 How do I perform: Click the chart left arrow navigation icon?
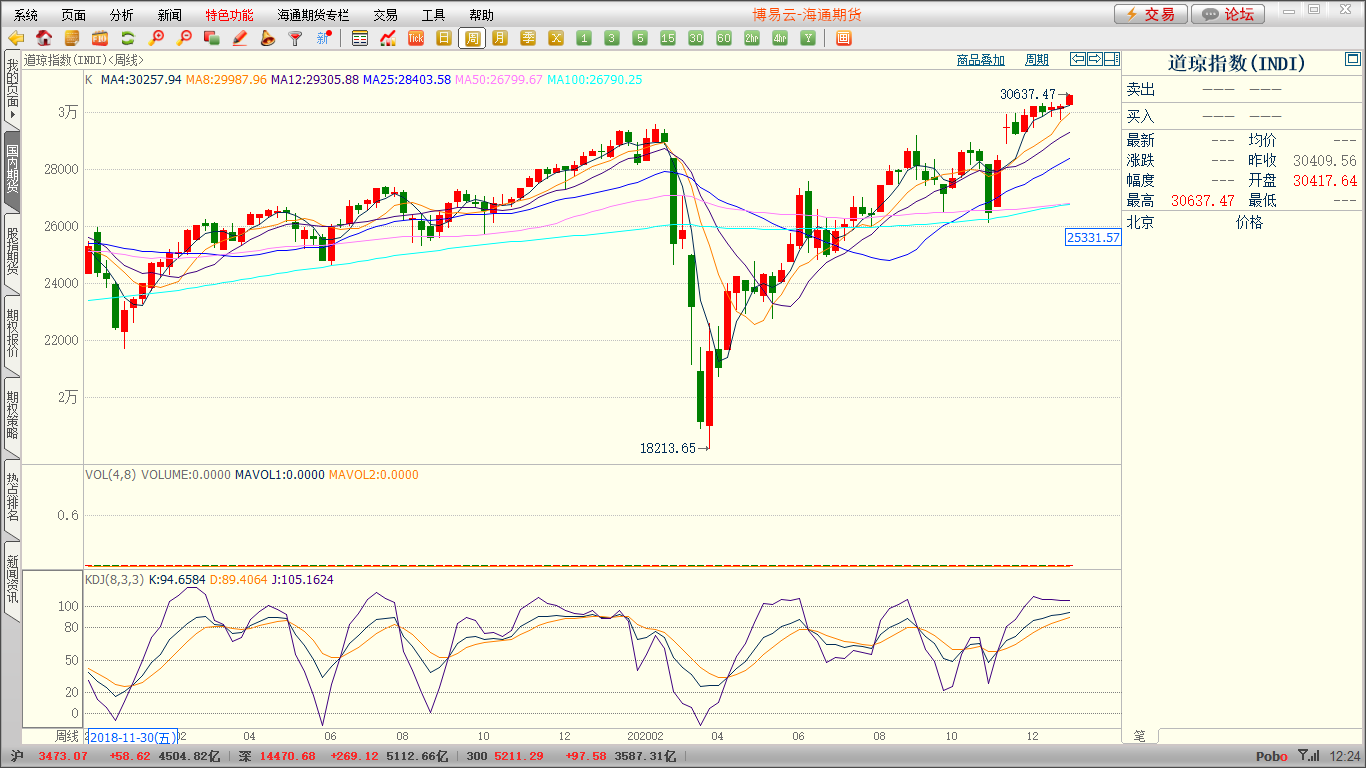click(1077, 59)
